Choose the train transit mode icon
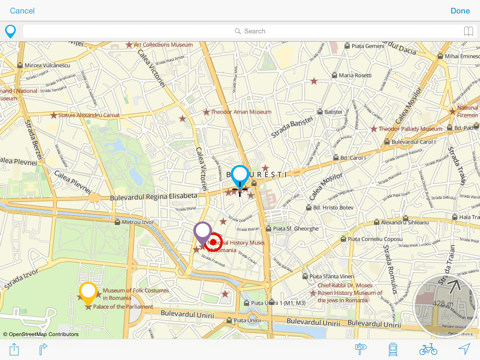The image size is (480, 360). tap(393, 349)
